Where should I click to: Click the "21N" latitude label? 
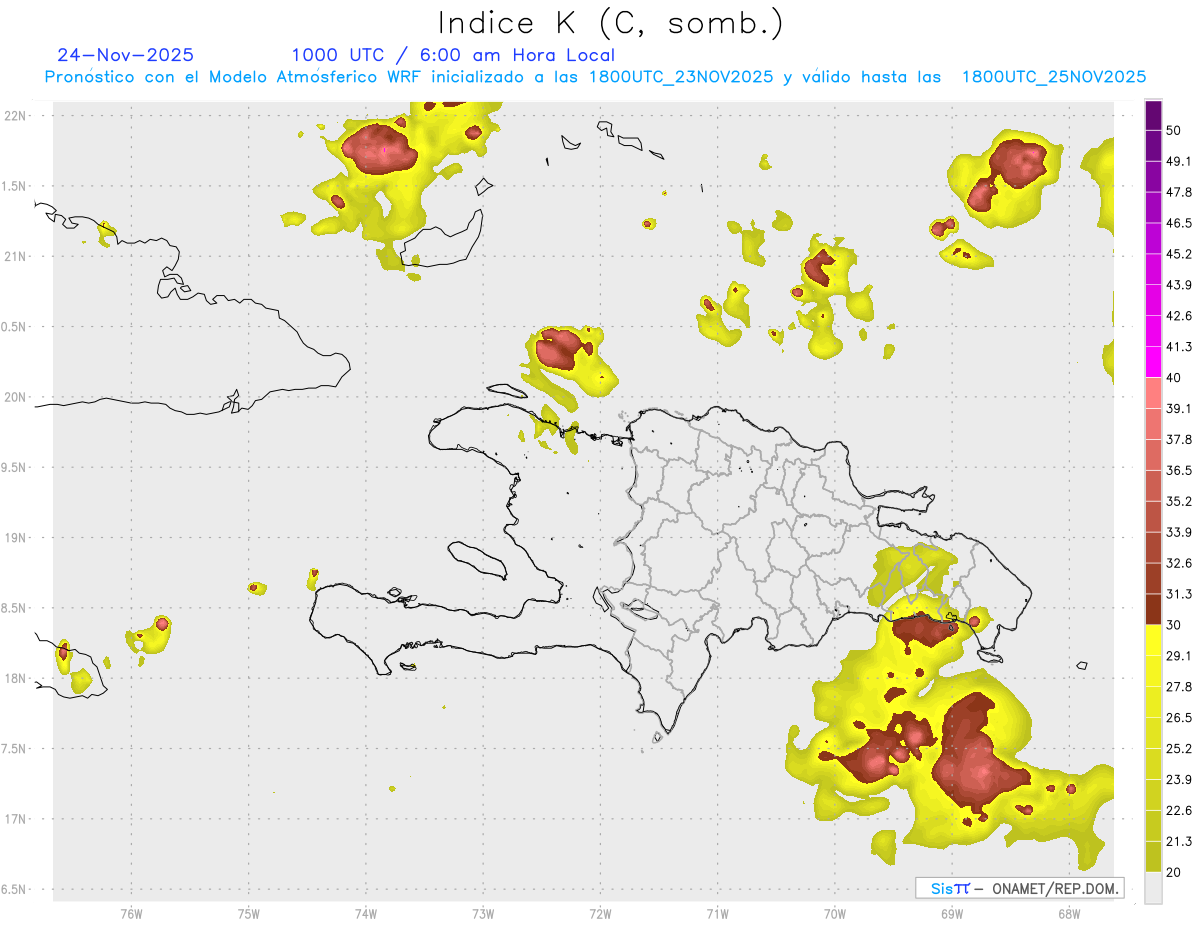[x=16, y=257]
